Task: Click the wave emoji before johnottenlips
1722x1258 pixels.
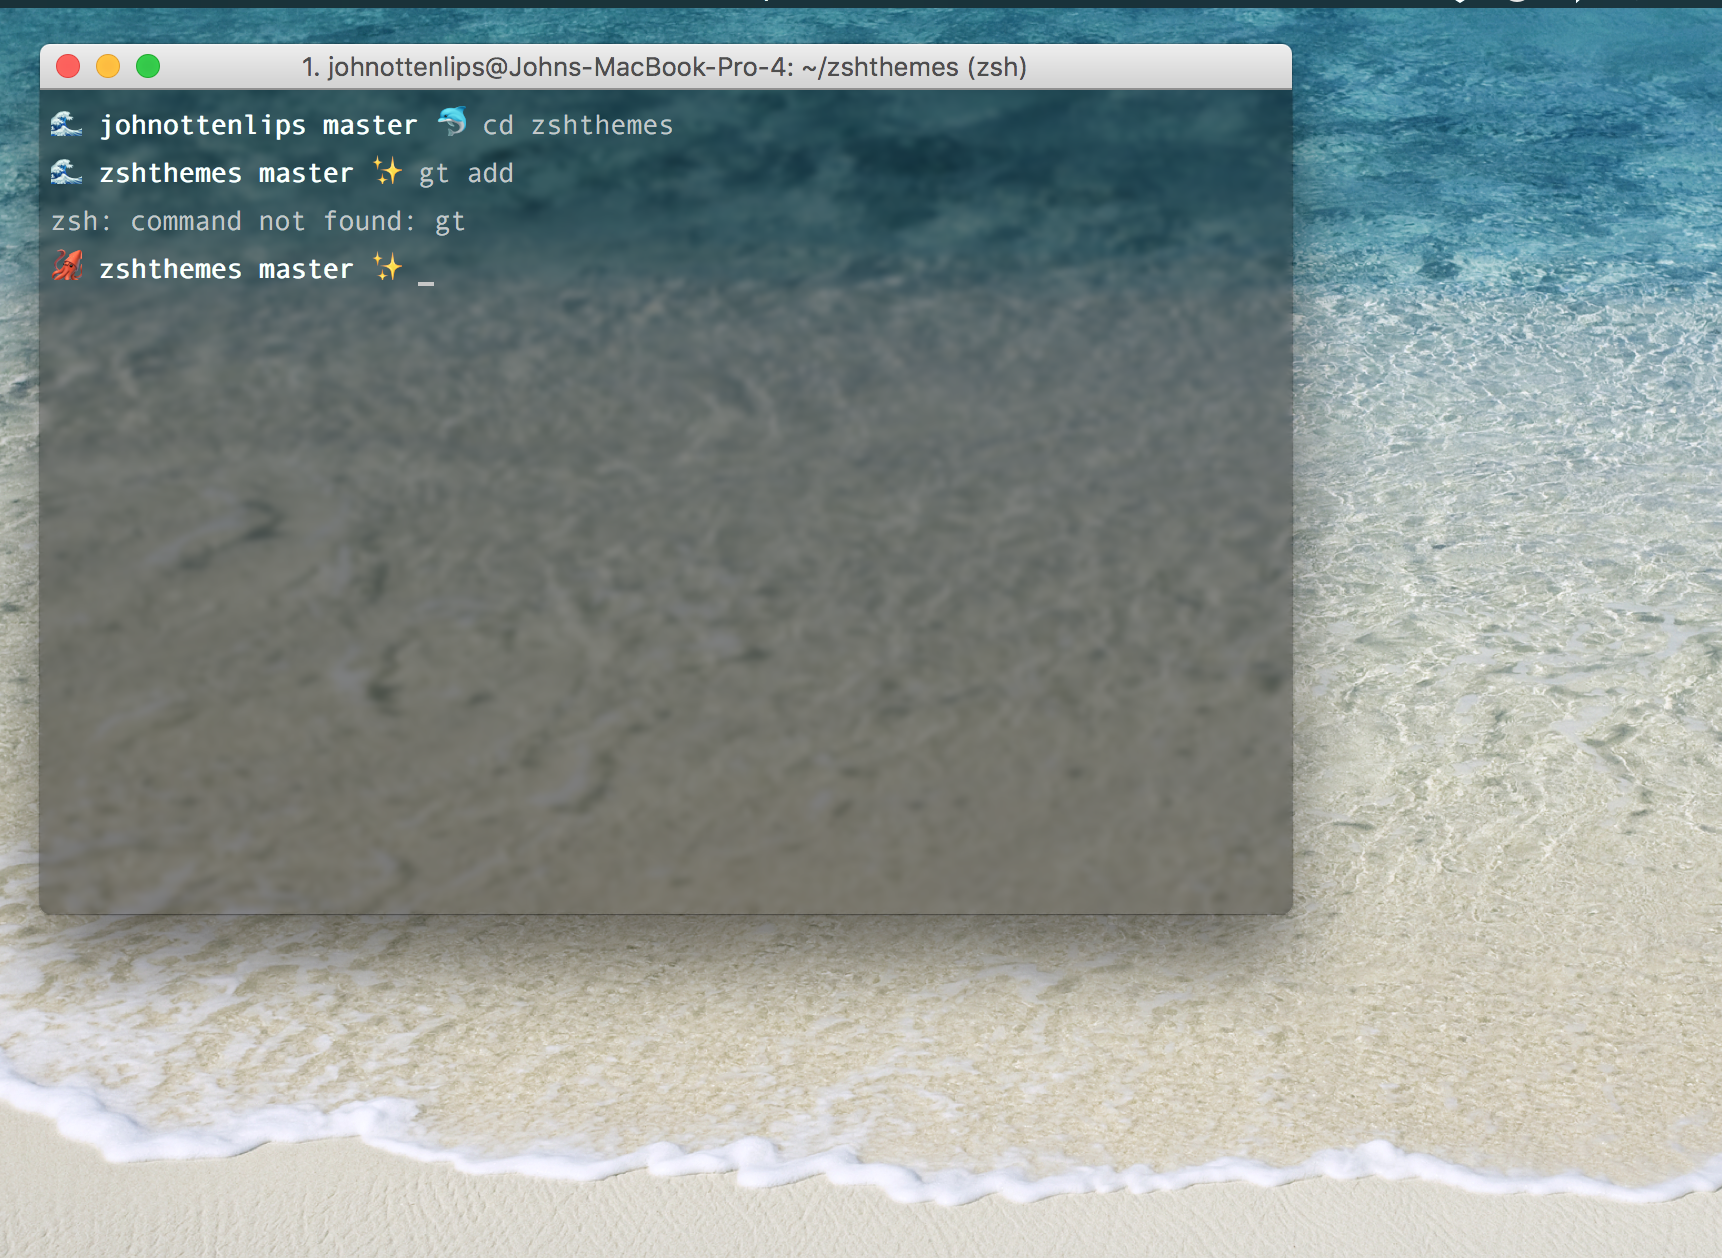Action: pyautogui.click(x=67, y=124)
